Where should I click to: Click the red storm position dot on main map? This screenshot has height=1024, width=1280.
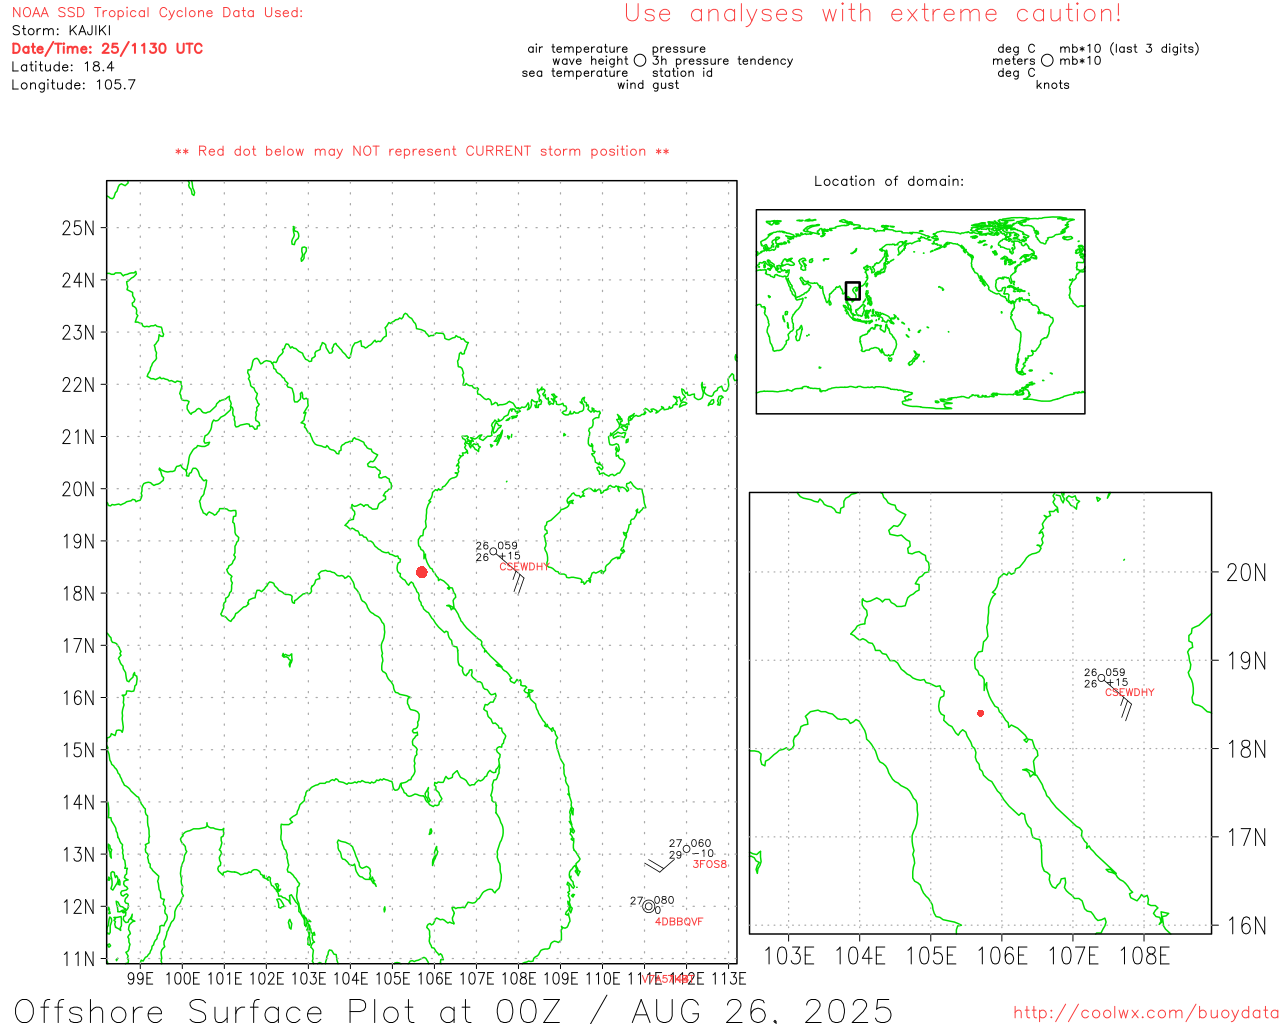coord(422,572)
